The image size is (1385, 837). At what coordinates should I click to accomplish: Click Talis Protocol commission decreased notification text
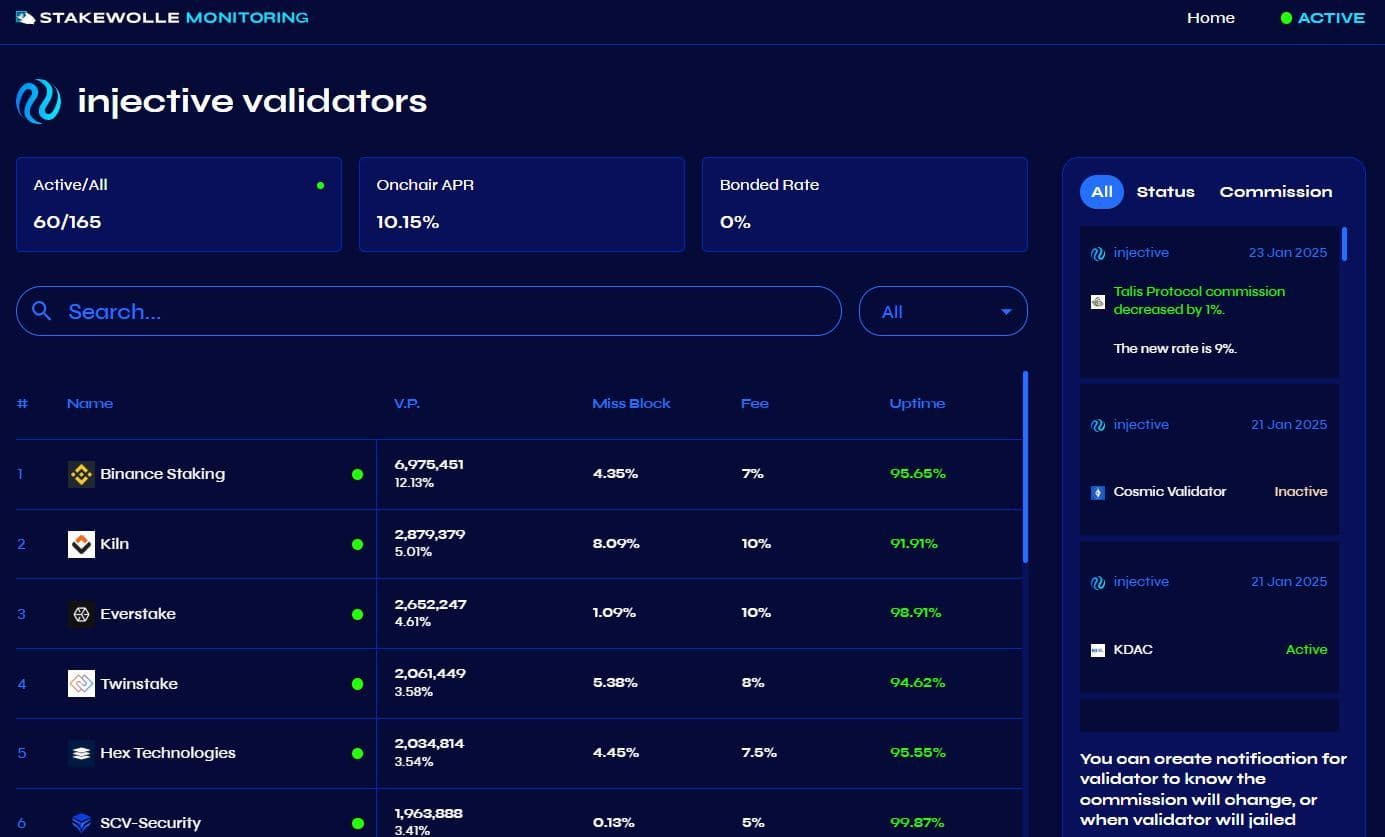pos(1199,301)
